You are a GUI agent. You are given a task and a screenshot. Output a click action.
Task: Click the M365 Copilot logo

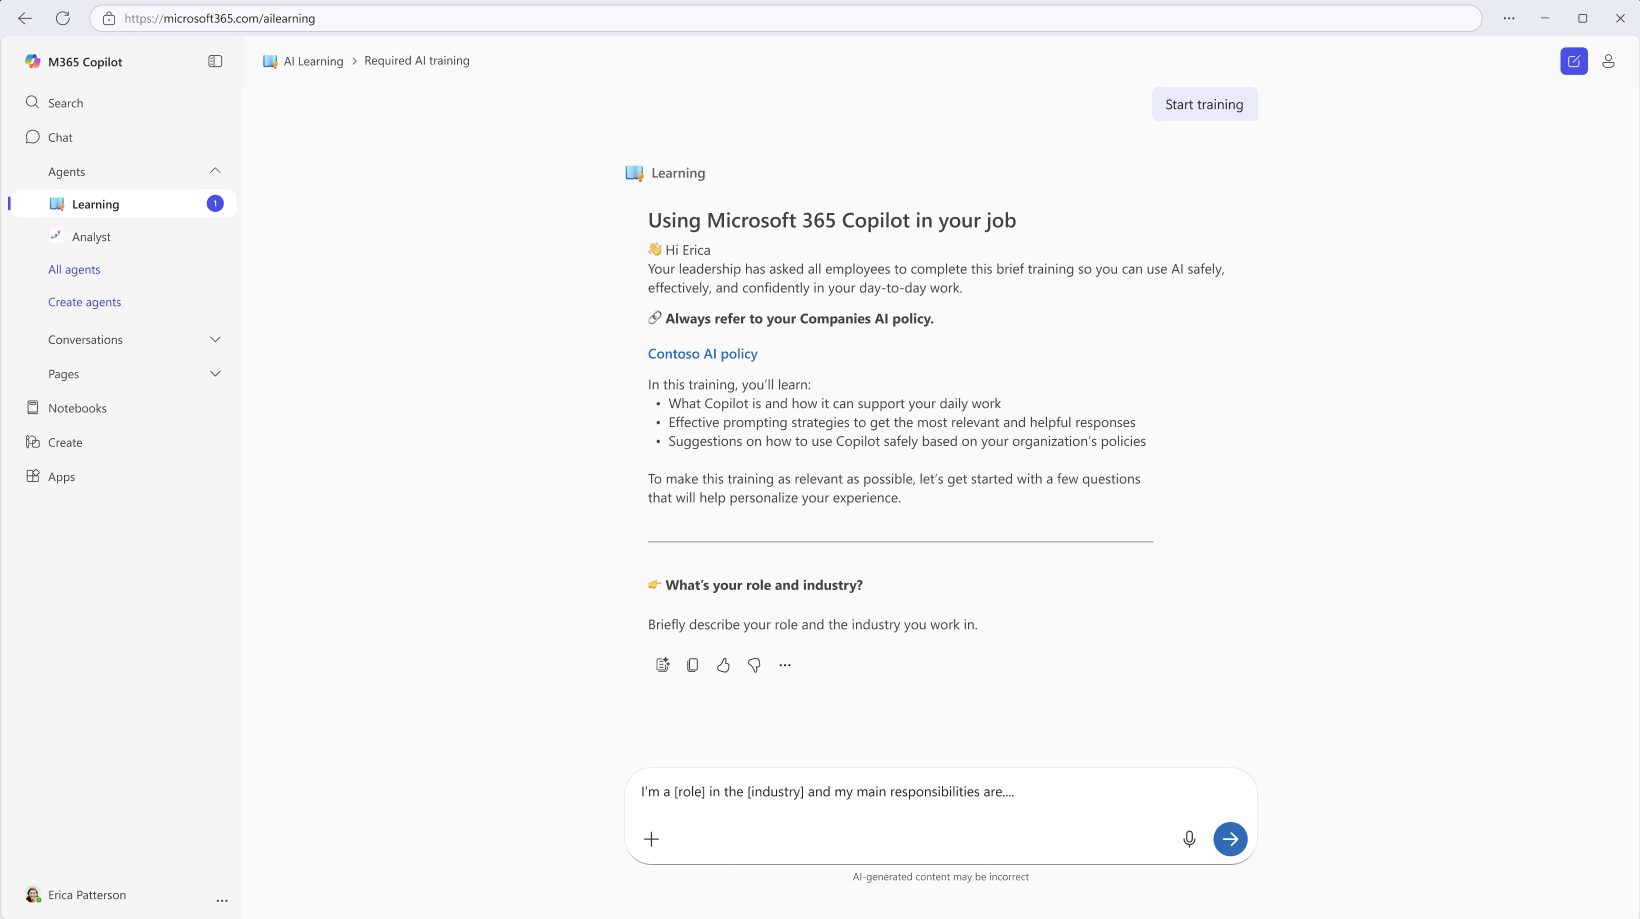33,62
